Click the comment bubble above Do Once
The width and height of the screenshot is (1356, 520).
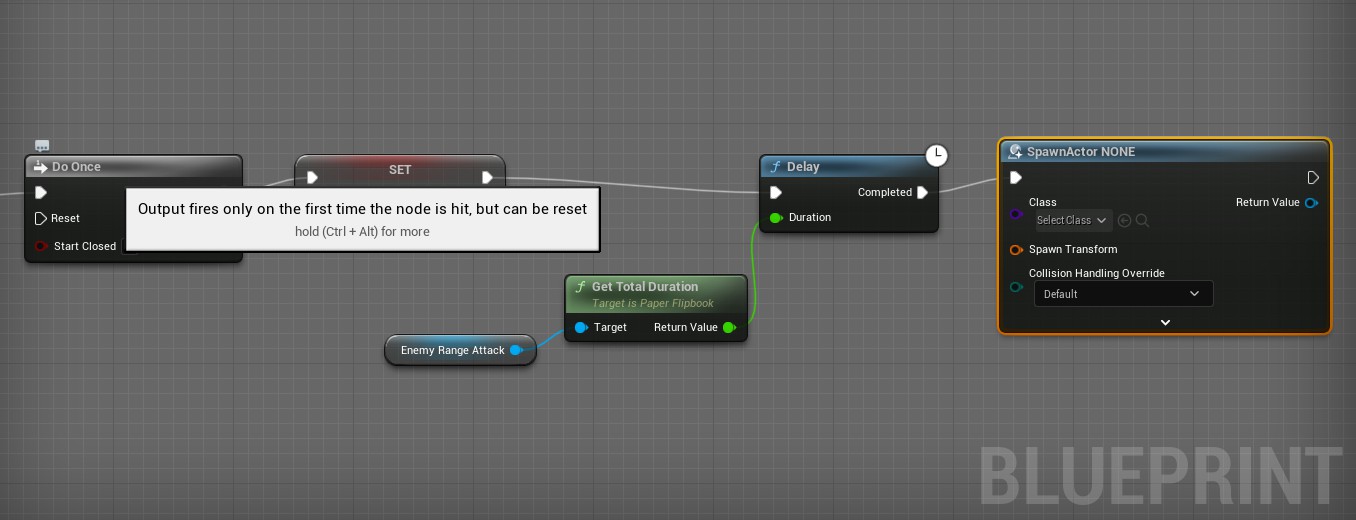(x=42, y=146)
